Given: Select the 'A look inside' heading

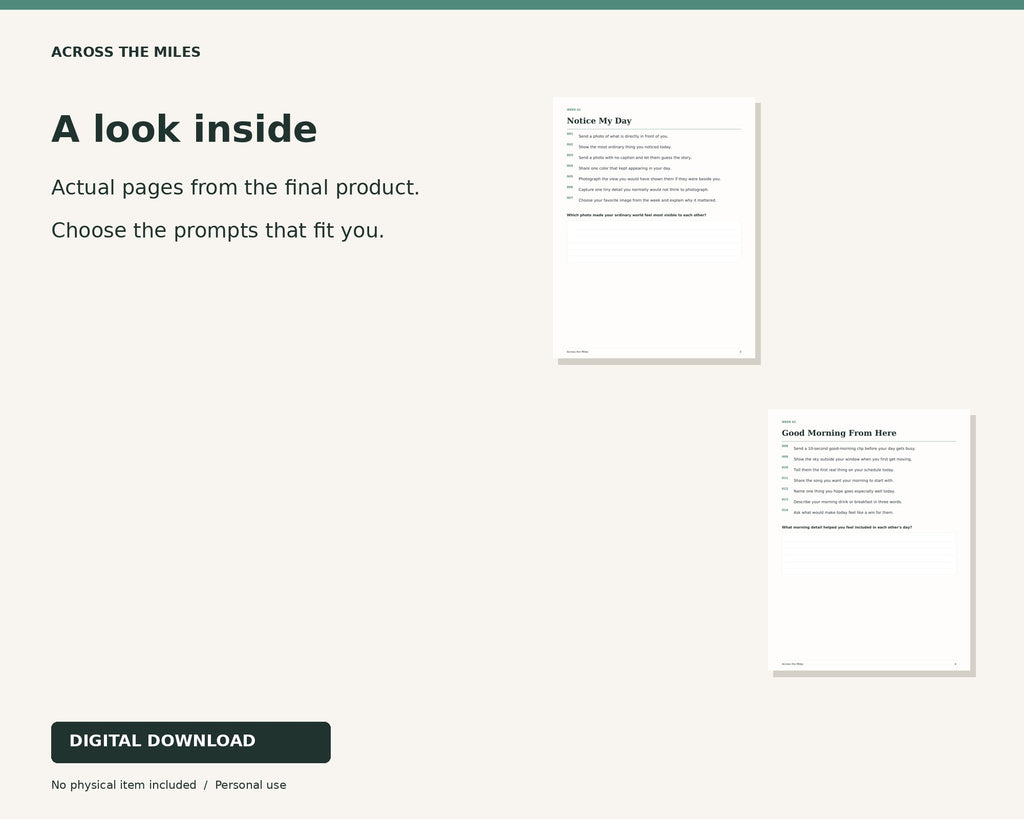Looking at the screenshot, I should (184, 129).
